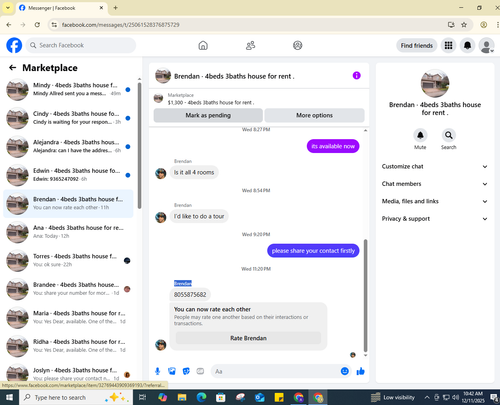Open Task View on the taskbar
The width and height of the screenshot is (500, 405).
(x=142, y=397)
